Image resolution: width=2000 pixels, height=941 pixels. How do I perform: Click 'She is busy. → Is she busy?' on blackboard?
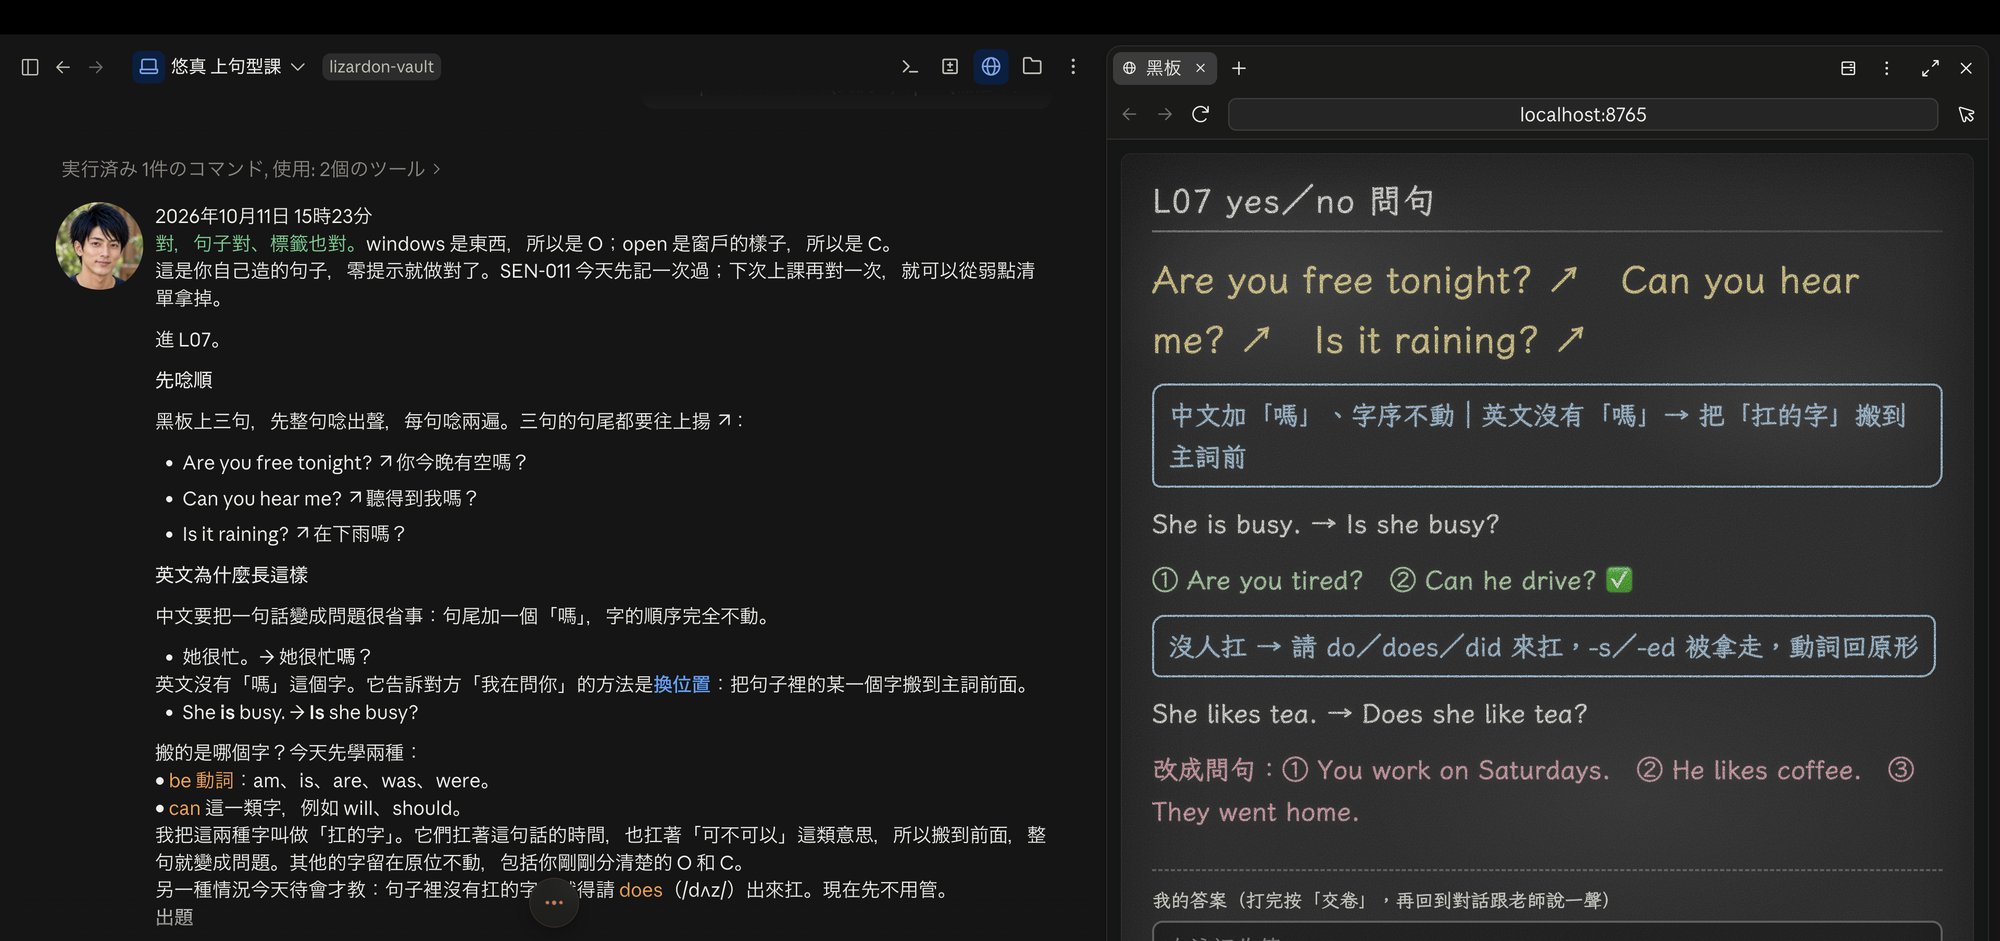coord(1325,524)
